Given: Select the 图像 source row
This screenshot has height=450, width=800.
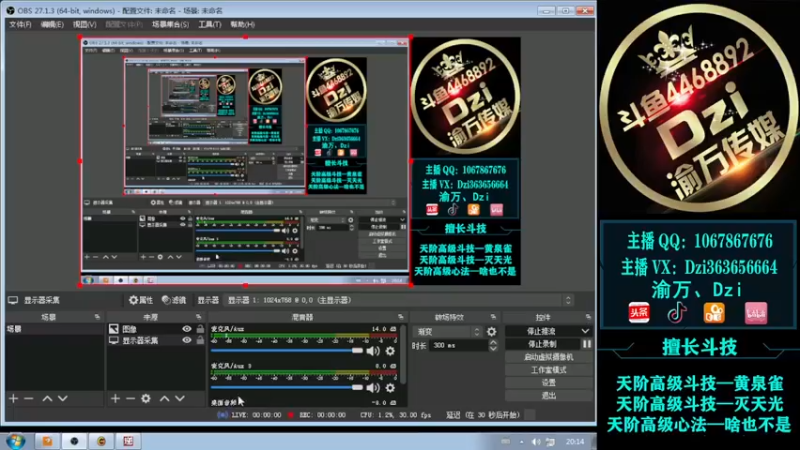Looking at the screenshot, I should click(156, 329).
